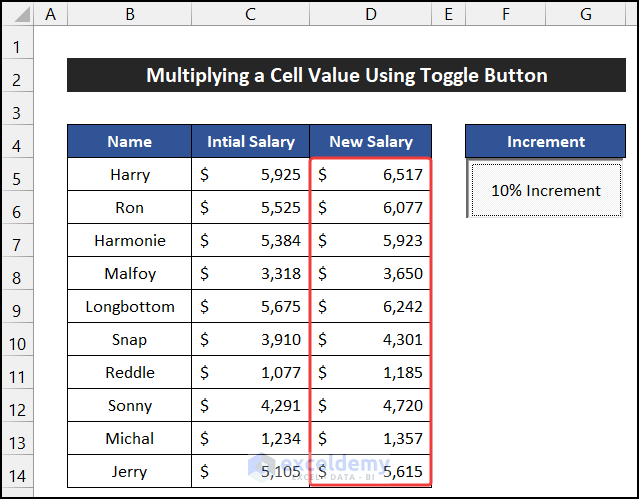This screenshot has height=499, width=639.
Task: Select column D header
Action: coord(370,15)
